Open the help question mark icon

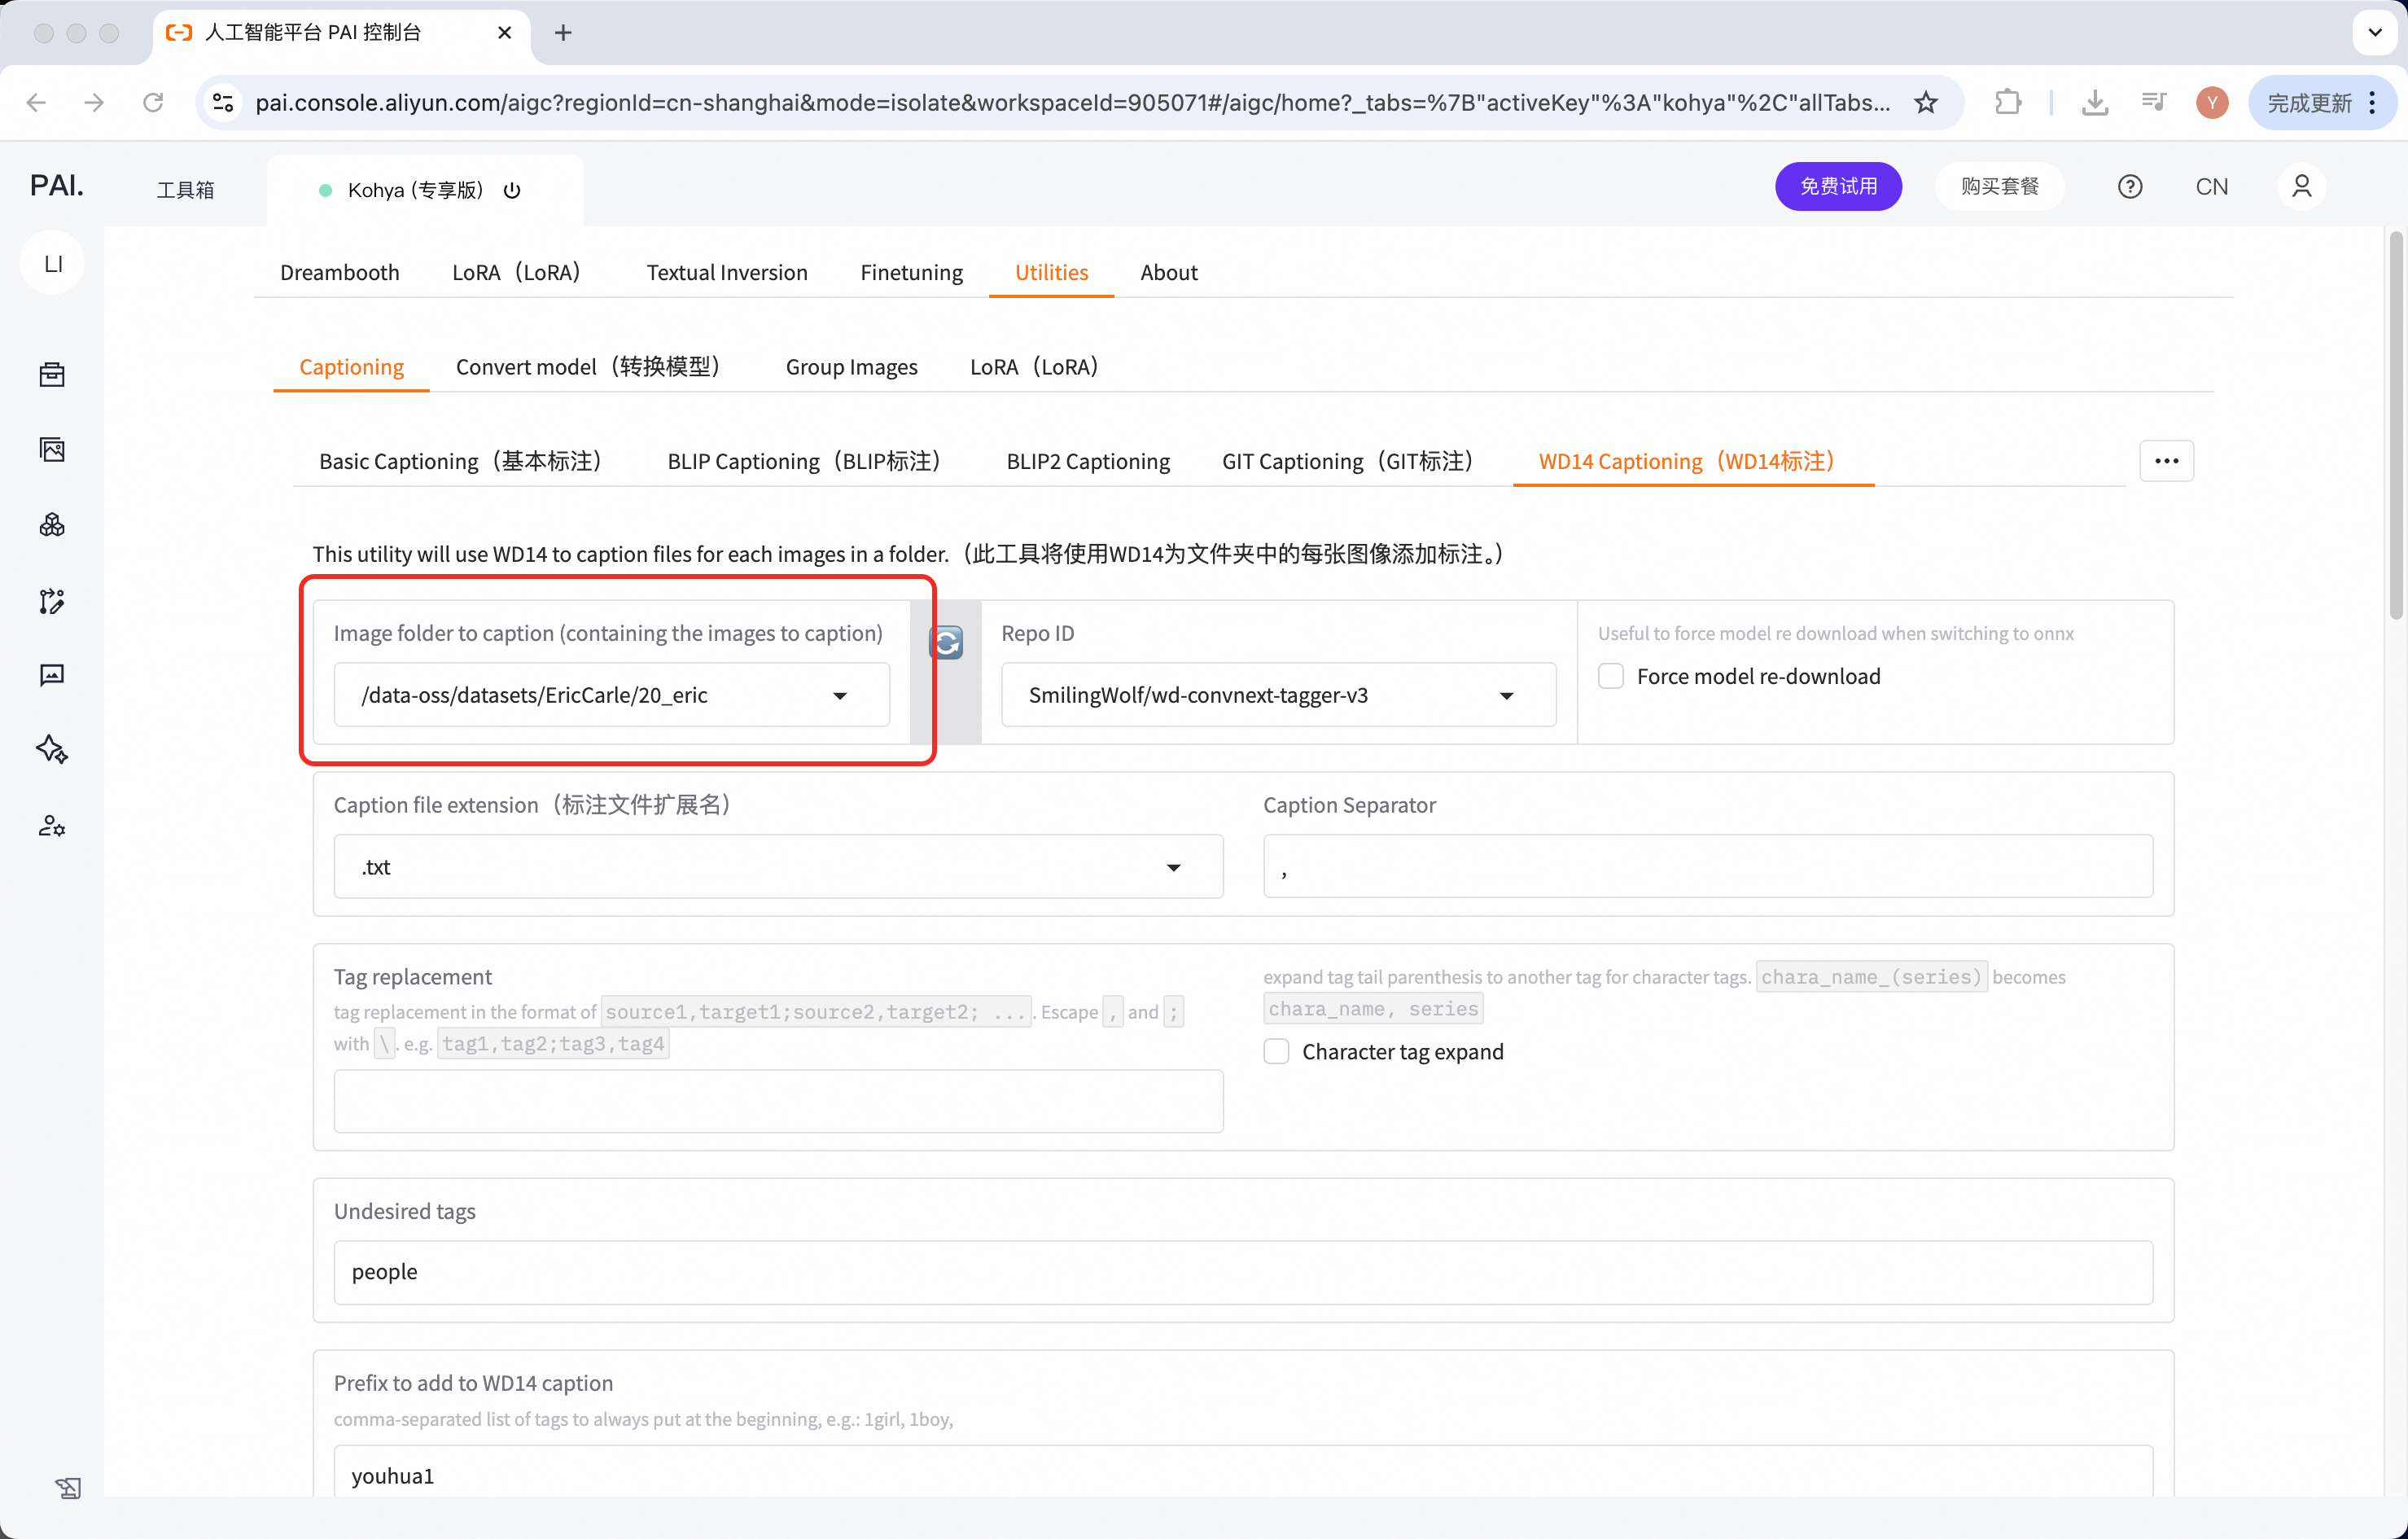2129,187
